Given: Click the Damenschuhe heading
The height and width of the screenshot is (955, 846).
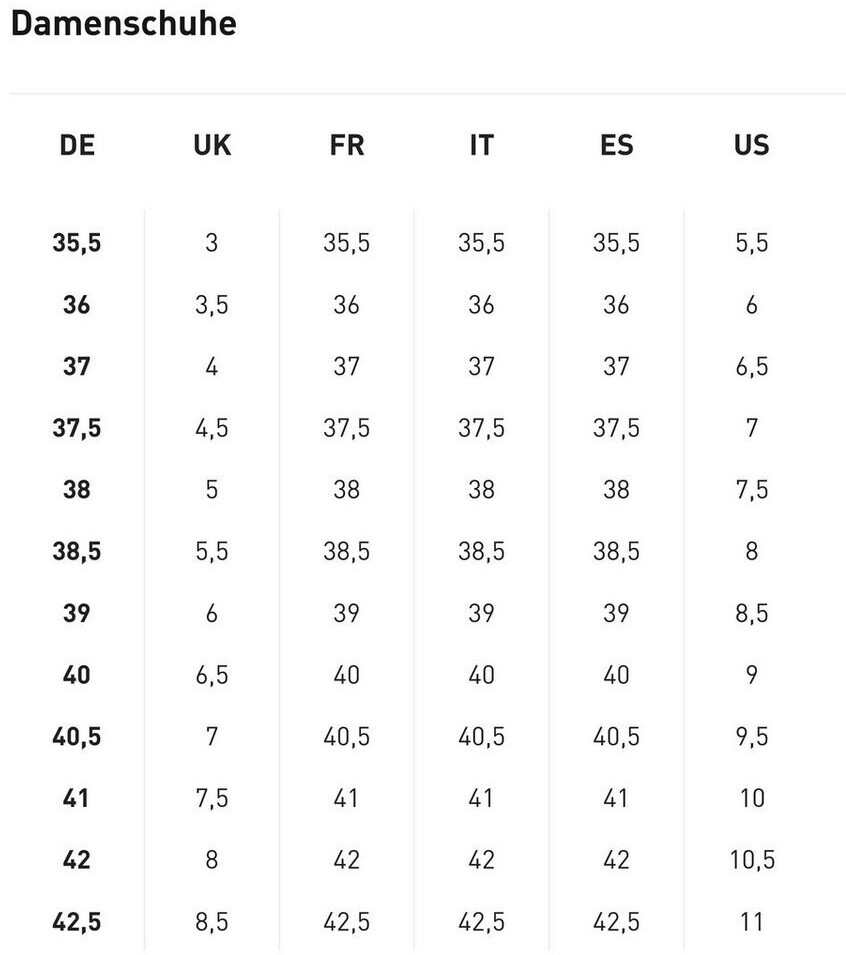Looking at the screenshot, I should pos(123,23).
